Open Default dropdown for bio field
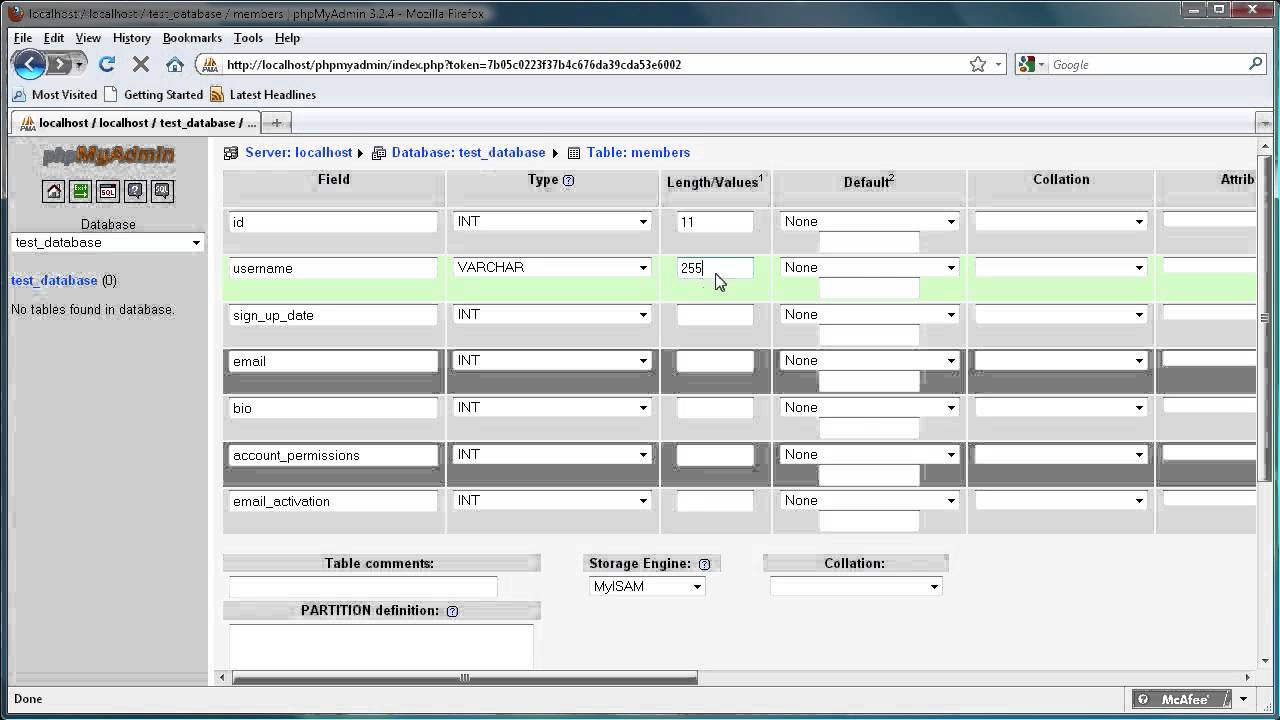The width and height of the screenshot is (1280, 720). [x=869, y=408]
